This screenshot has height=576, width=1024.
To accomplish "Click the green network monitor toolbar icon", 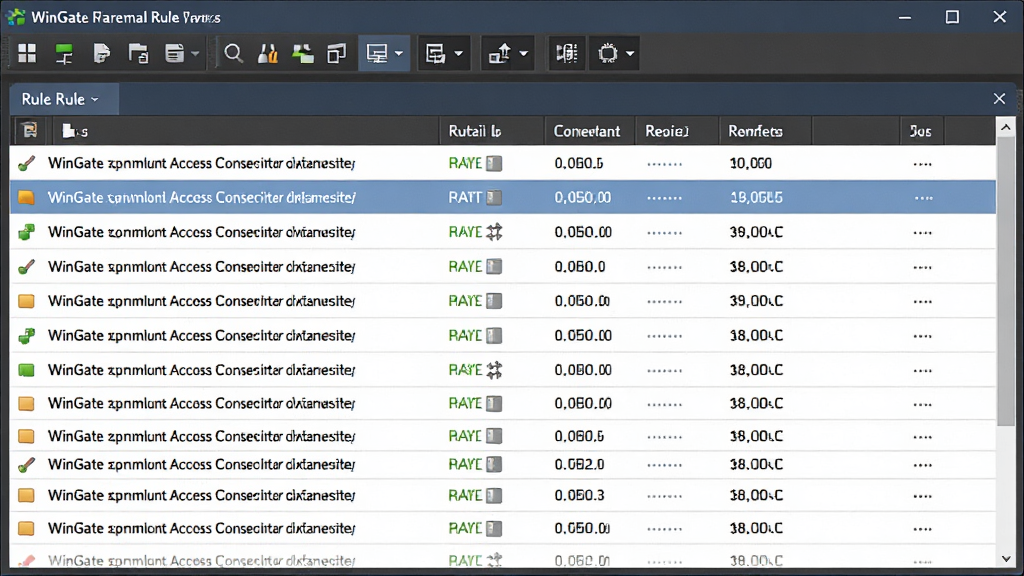I will [64, 54].
